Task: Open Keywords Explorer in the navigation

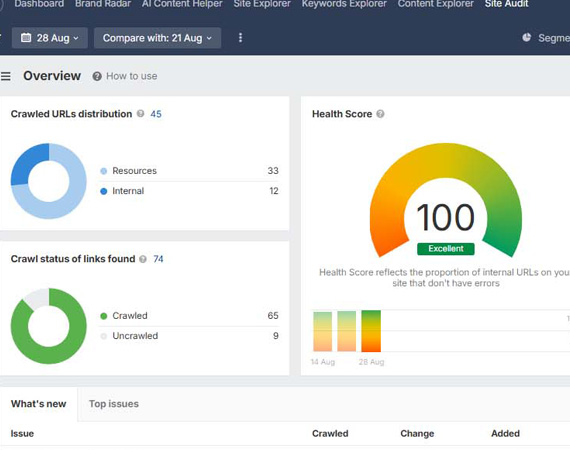Action: [x=344, y=4]
